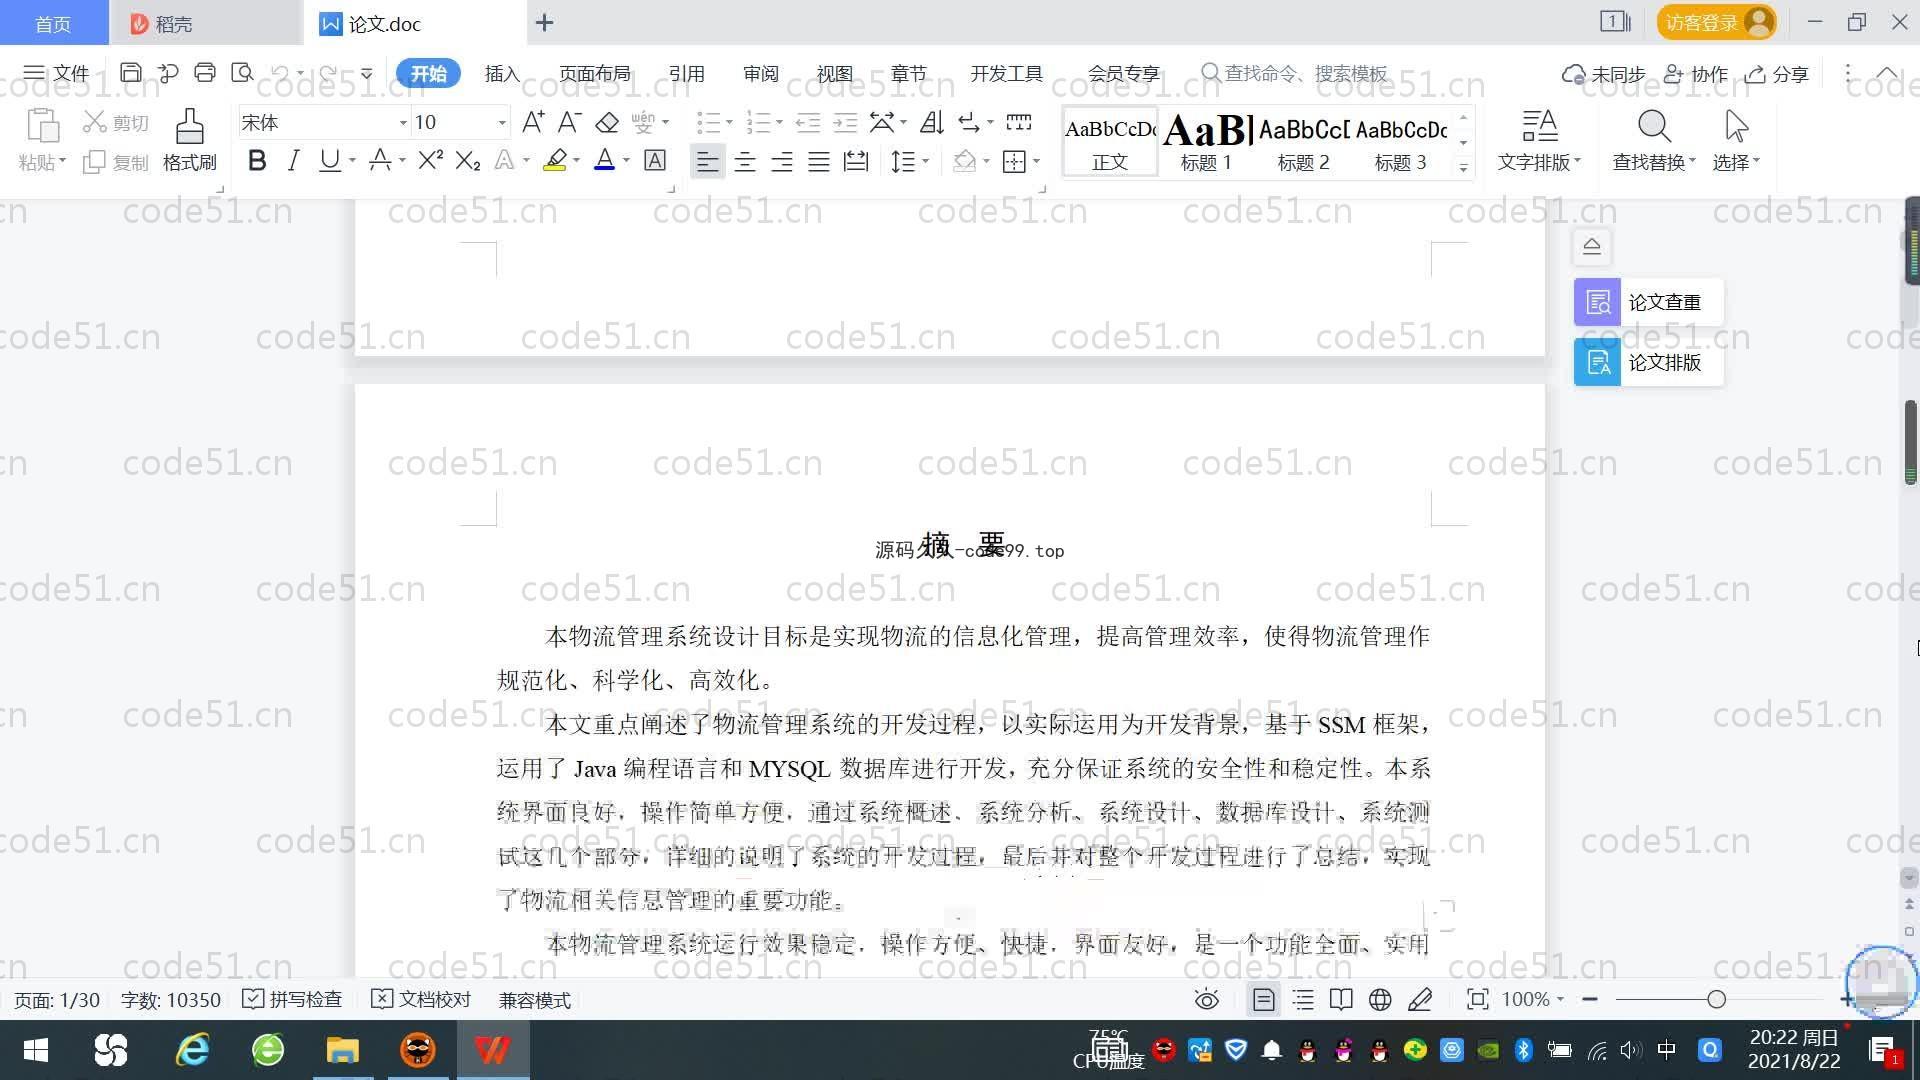Screen dimensions: 1920x1080
Task: Click the 论文排版 button
Action: [1648, 362]
